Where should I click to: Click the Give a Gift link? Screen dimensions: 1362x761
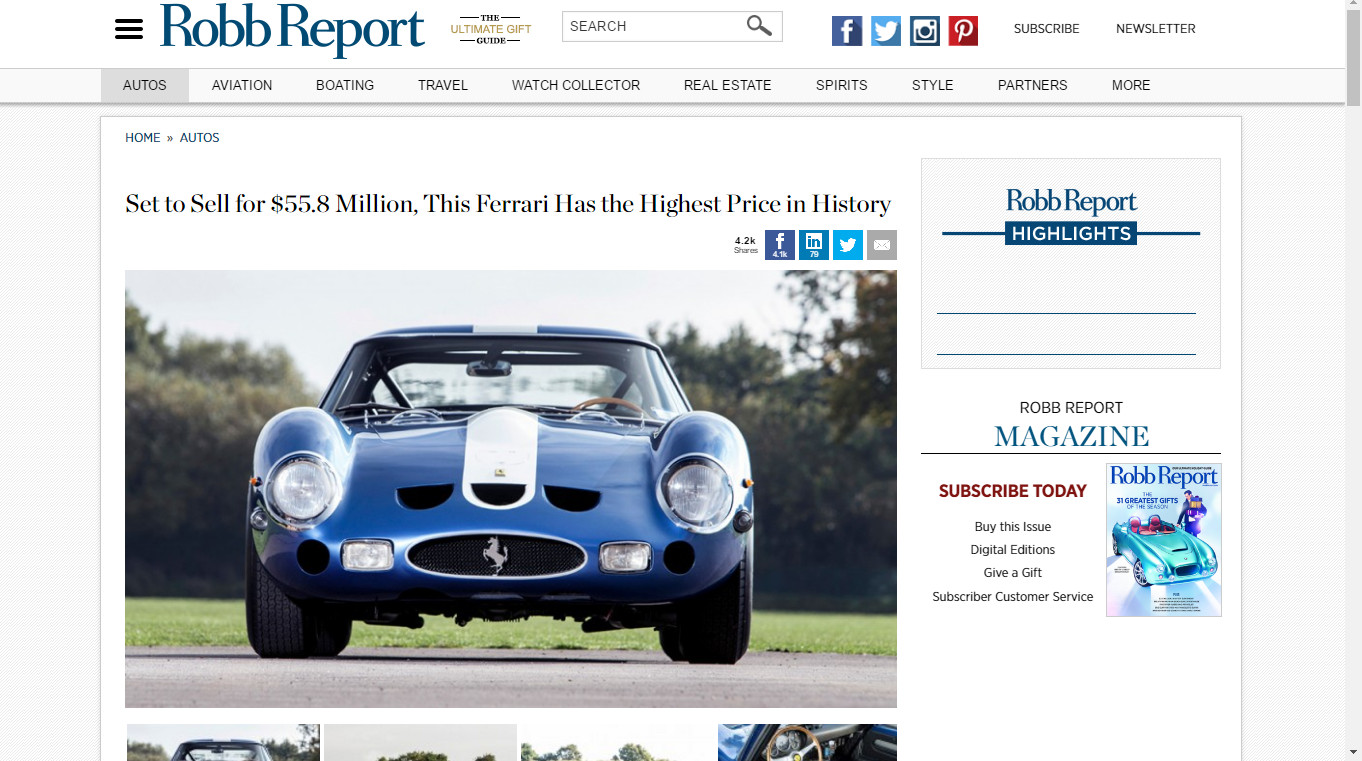click(x=1013, y=573)
